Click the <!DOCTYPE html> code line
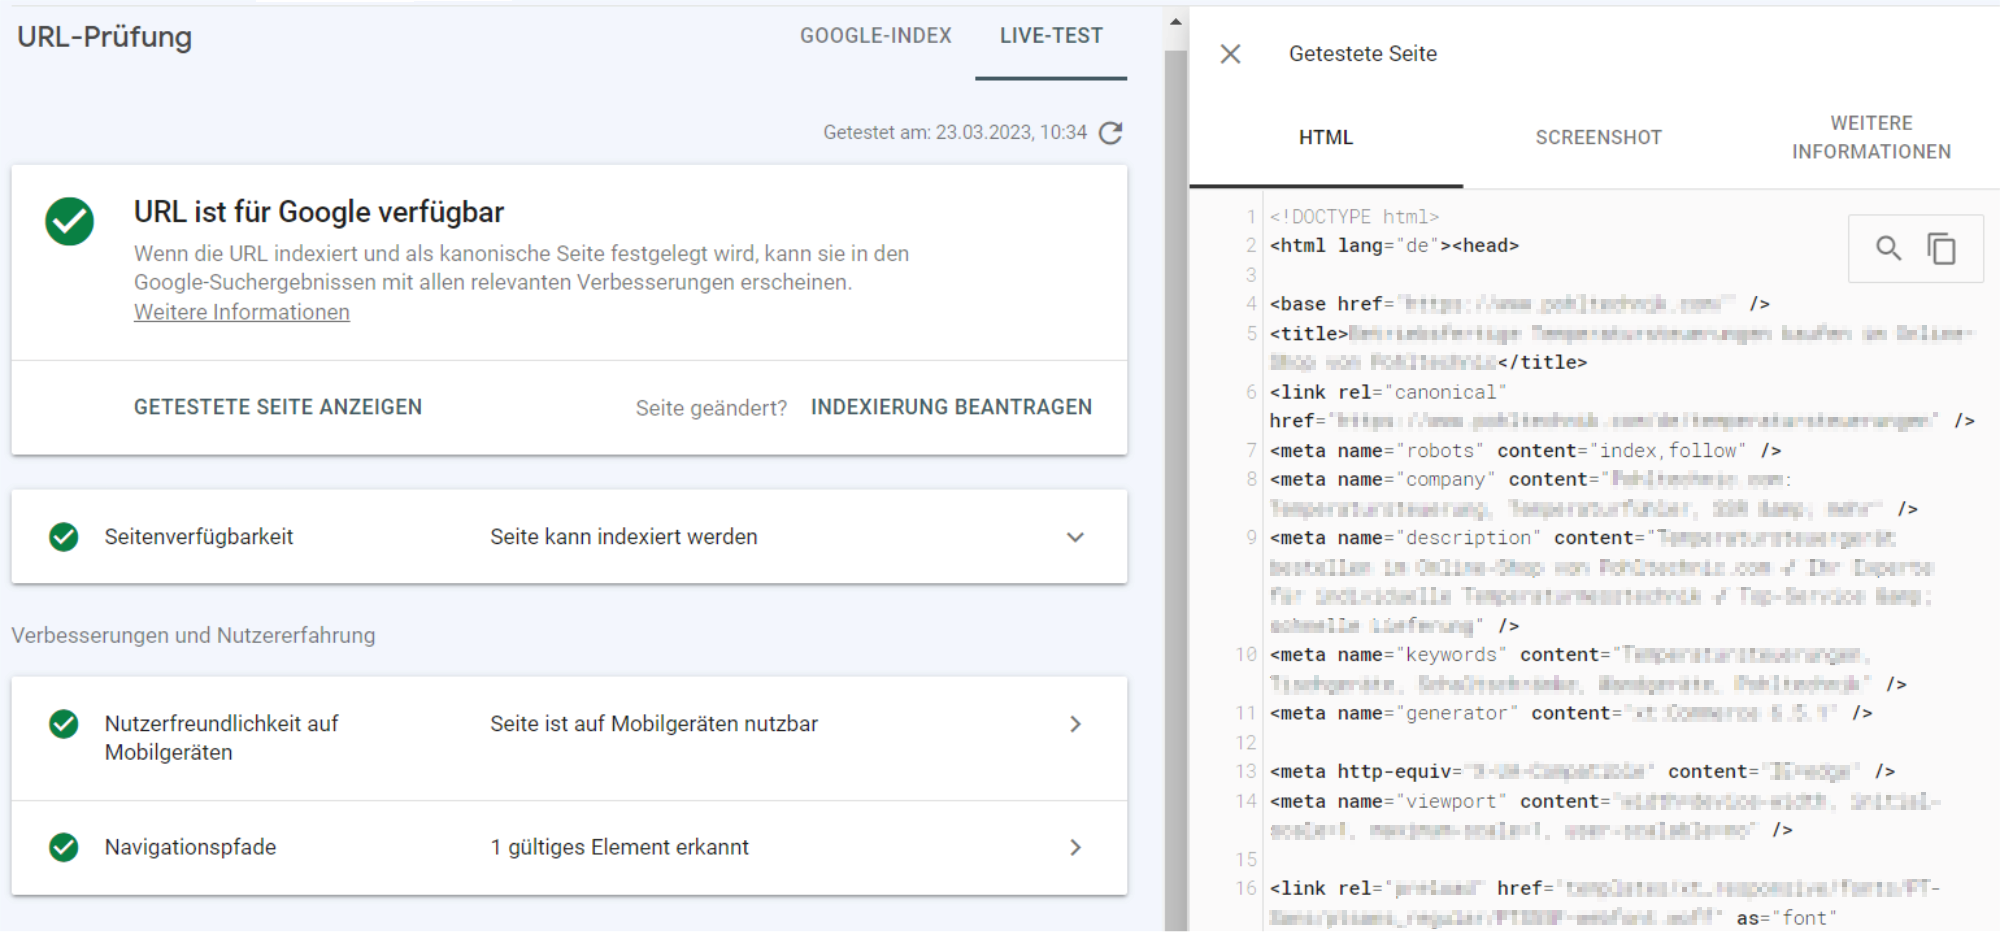The height and width of the screenshot is (941, 2000). [1354, 217]
